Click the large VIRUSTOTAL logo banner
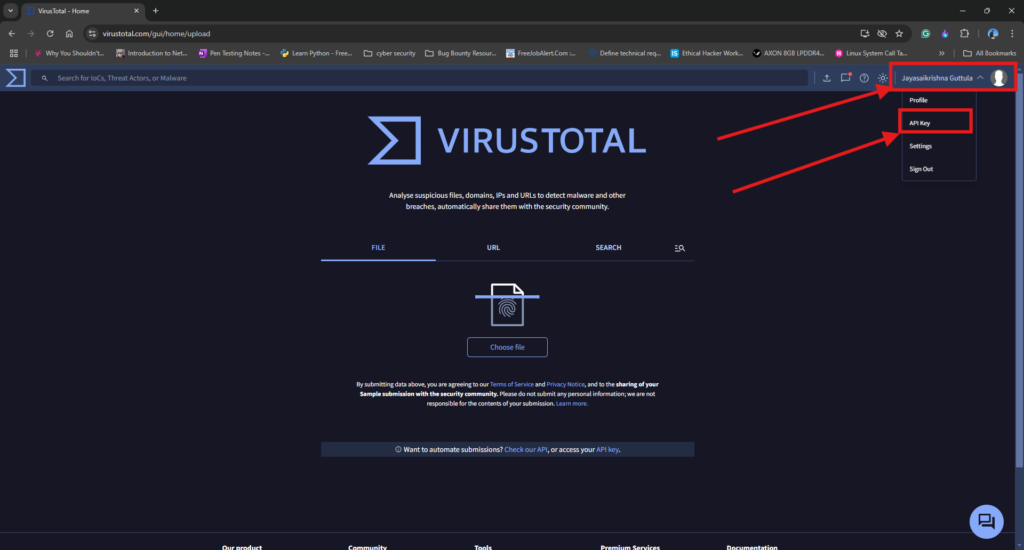This screenshot has height=550, width=1024. [507, 140]
